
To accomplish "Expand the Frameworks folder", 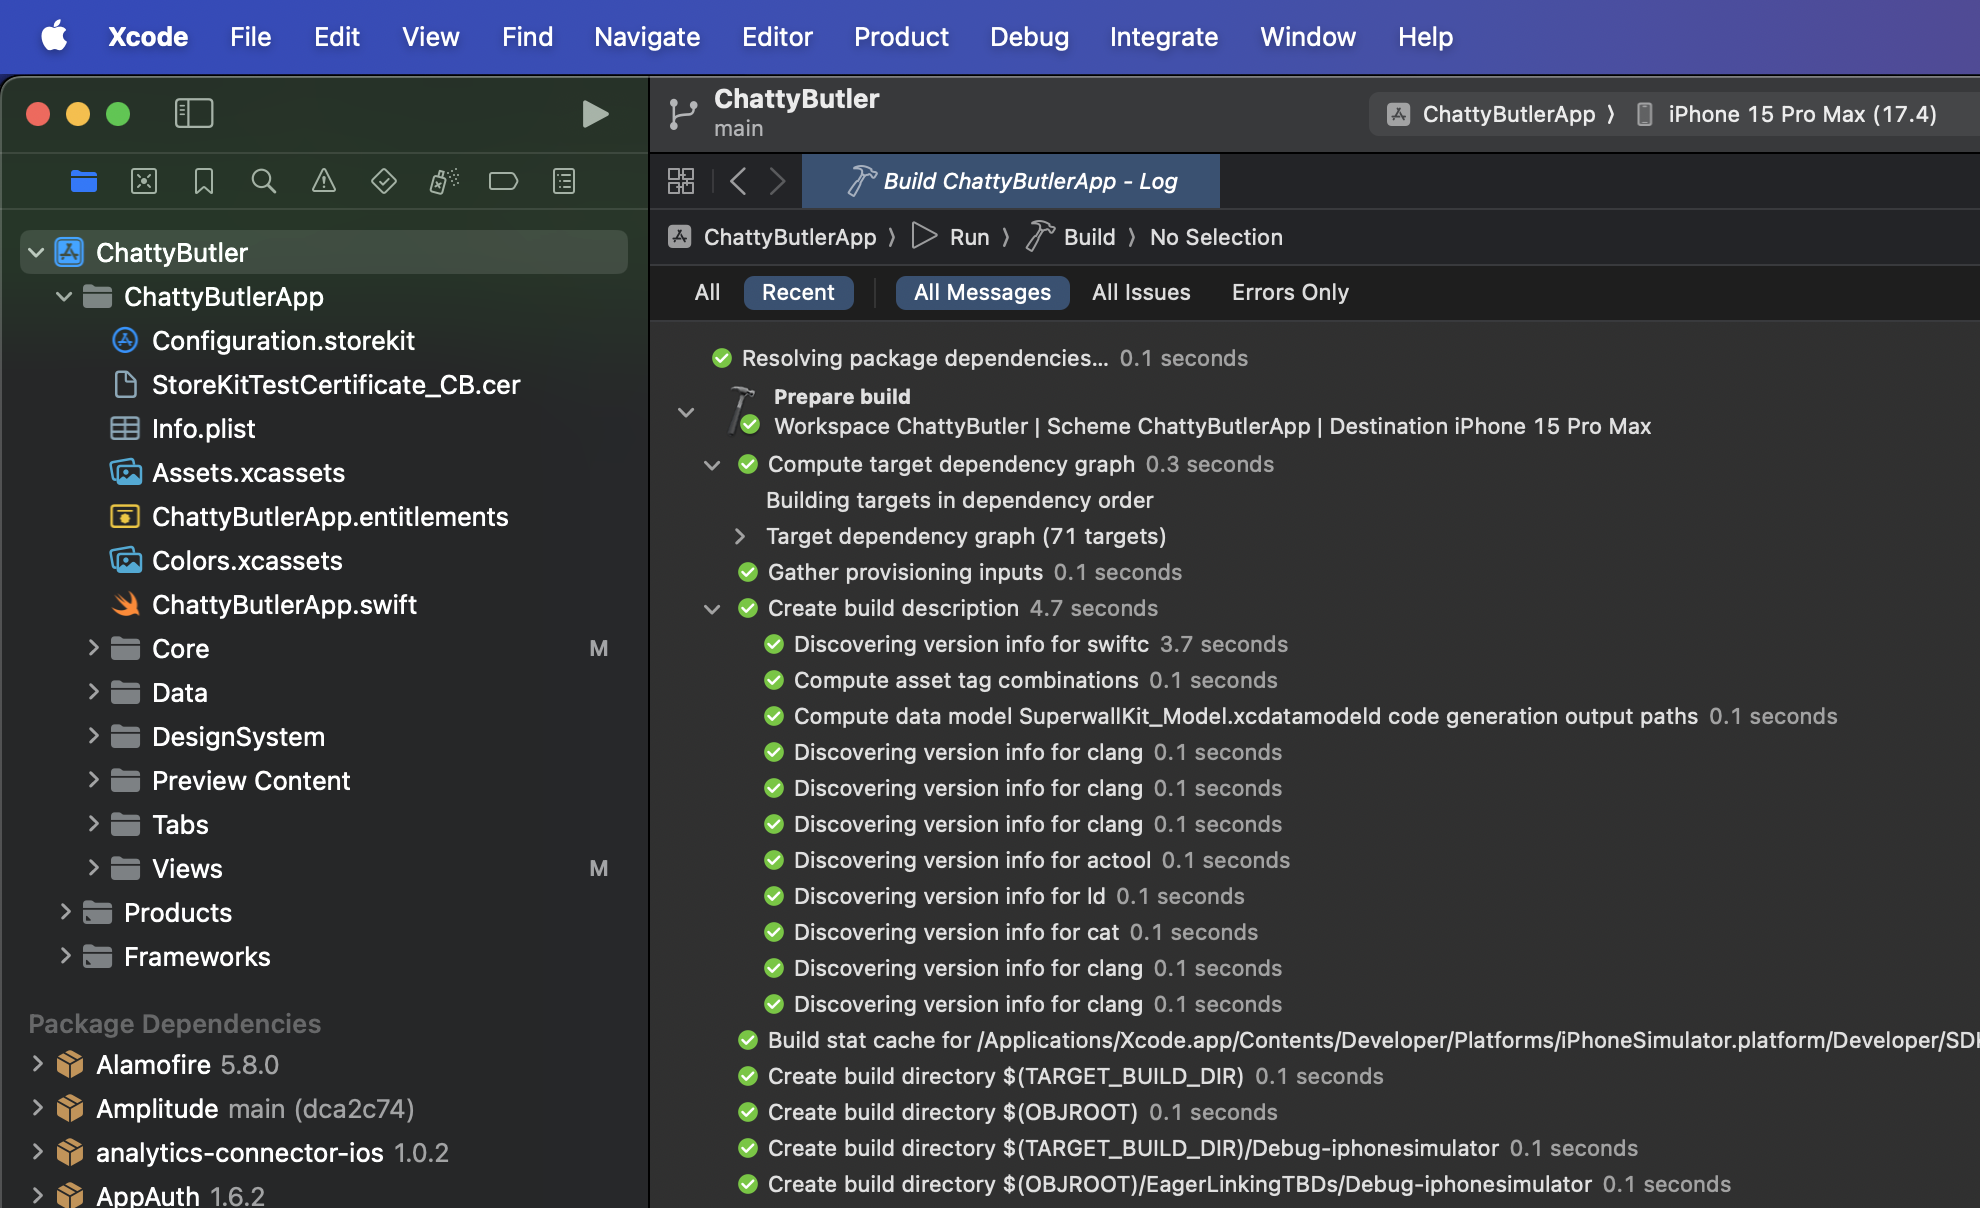I will pos(64,956).
